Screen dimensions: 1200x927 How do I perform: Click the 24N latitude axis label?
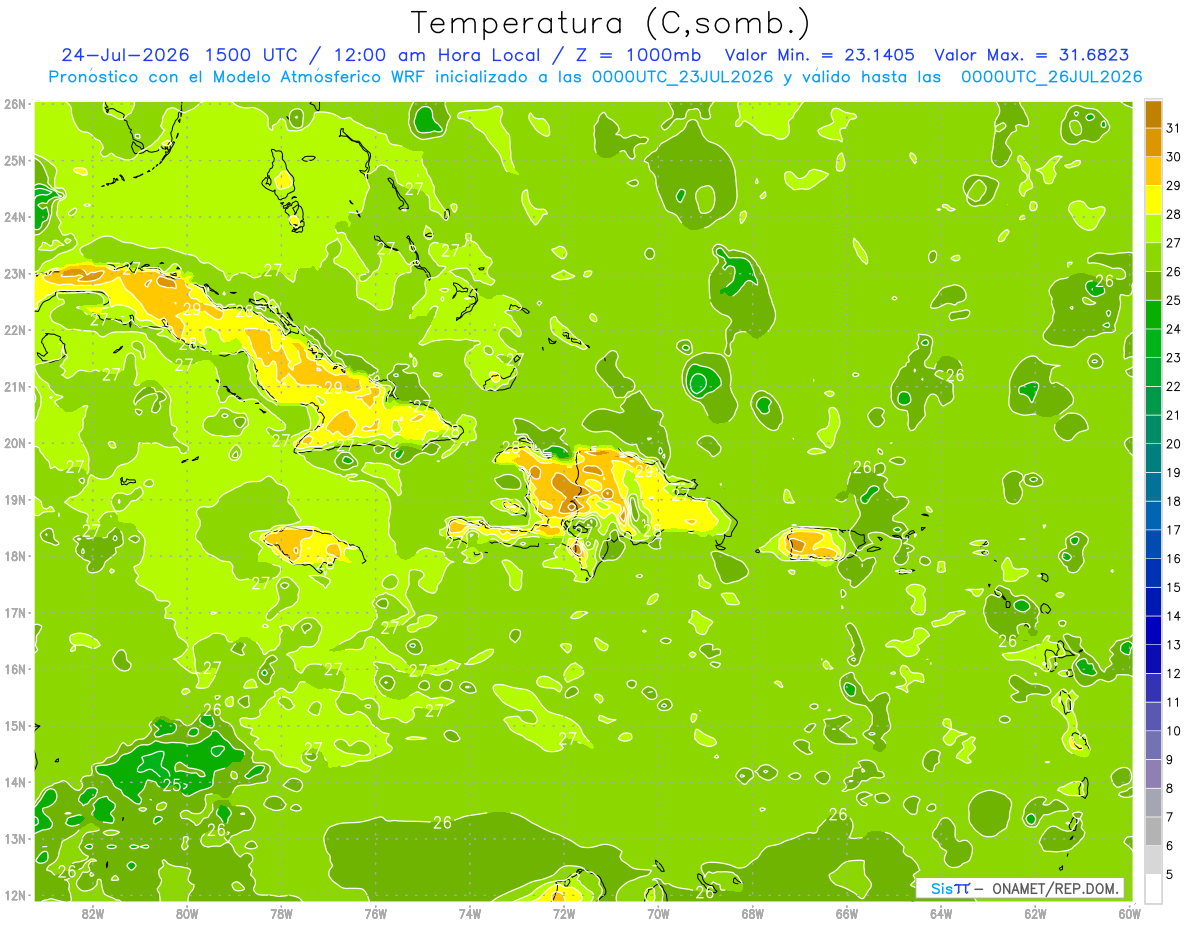[14, 217]
